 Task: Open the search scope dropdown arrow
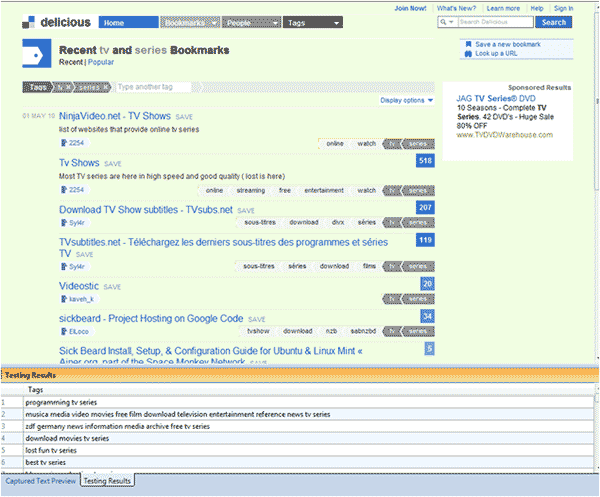(451, 22)
